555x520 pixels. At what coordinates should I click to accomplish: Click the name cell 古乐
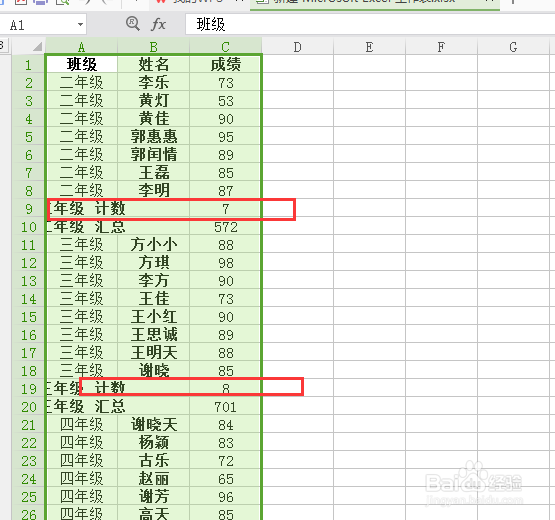[x=153, y=461]
